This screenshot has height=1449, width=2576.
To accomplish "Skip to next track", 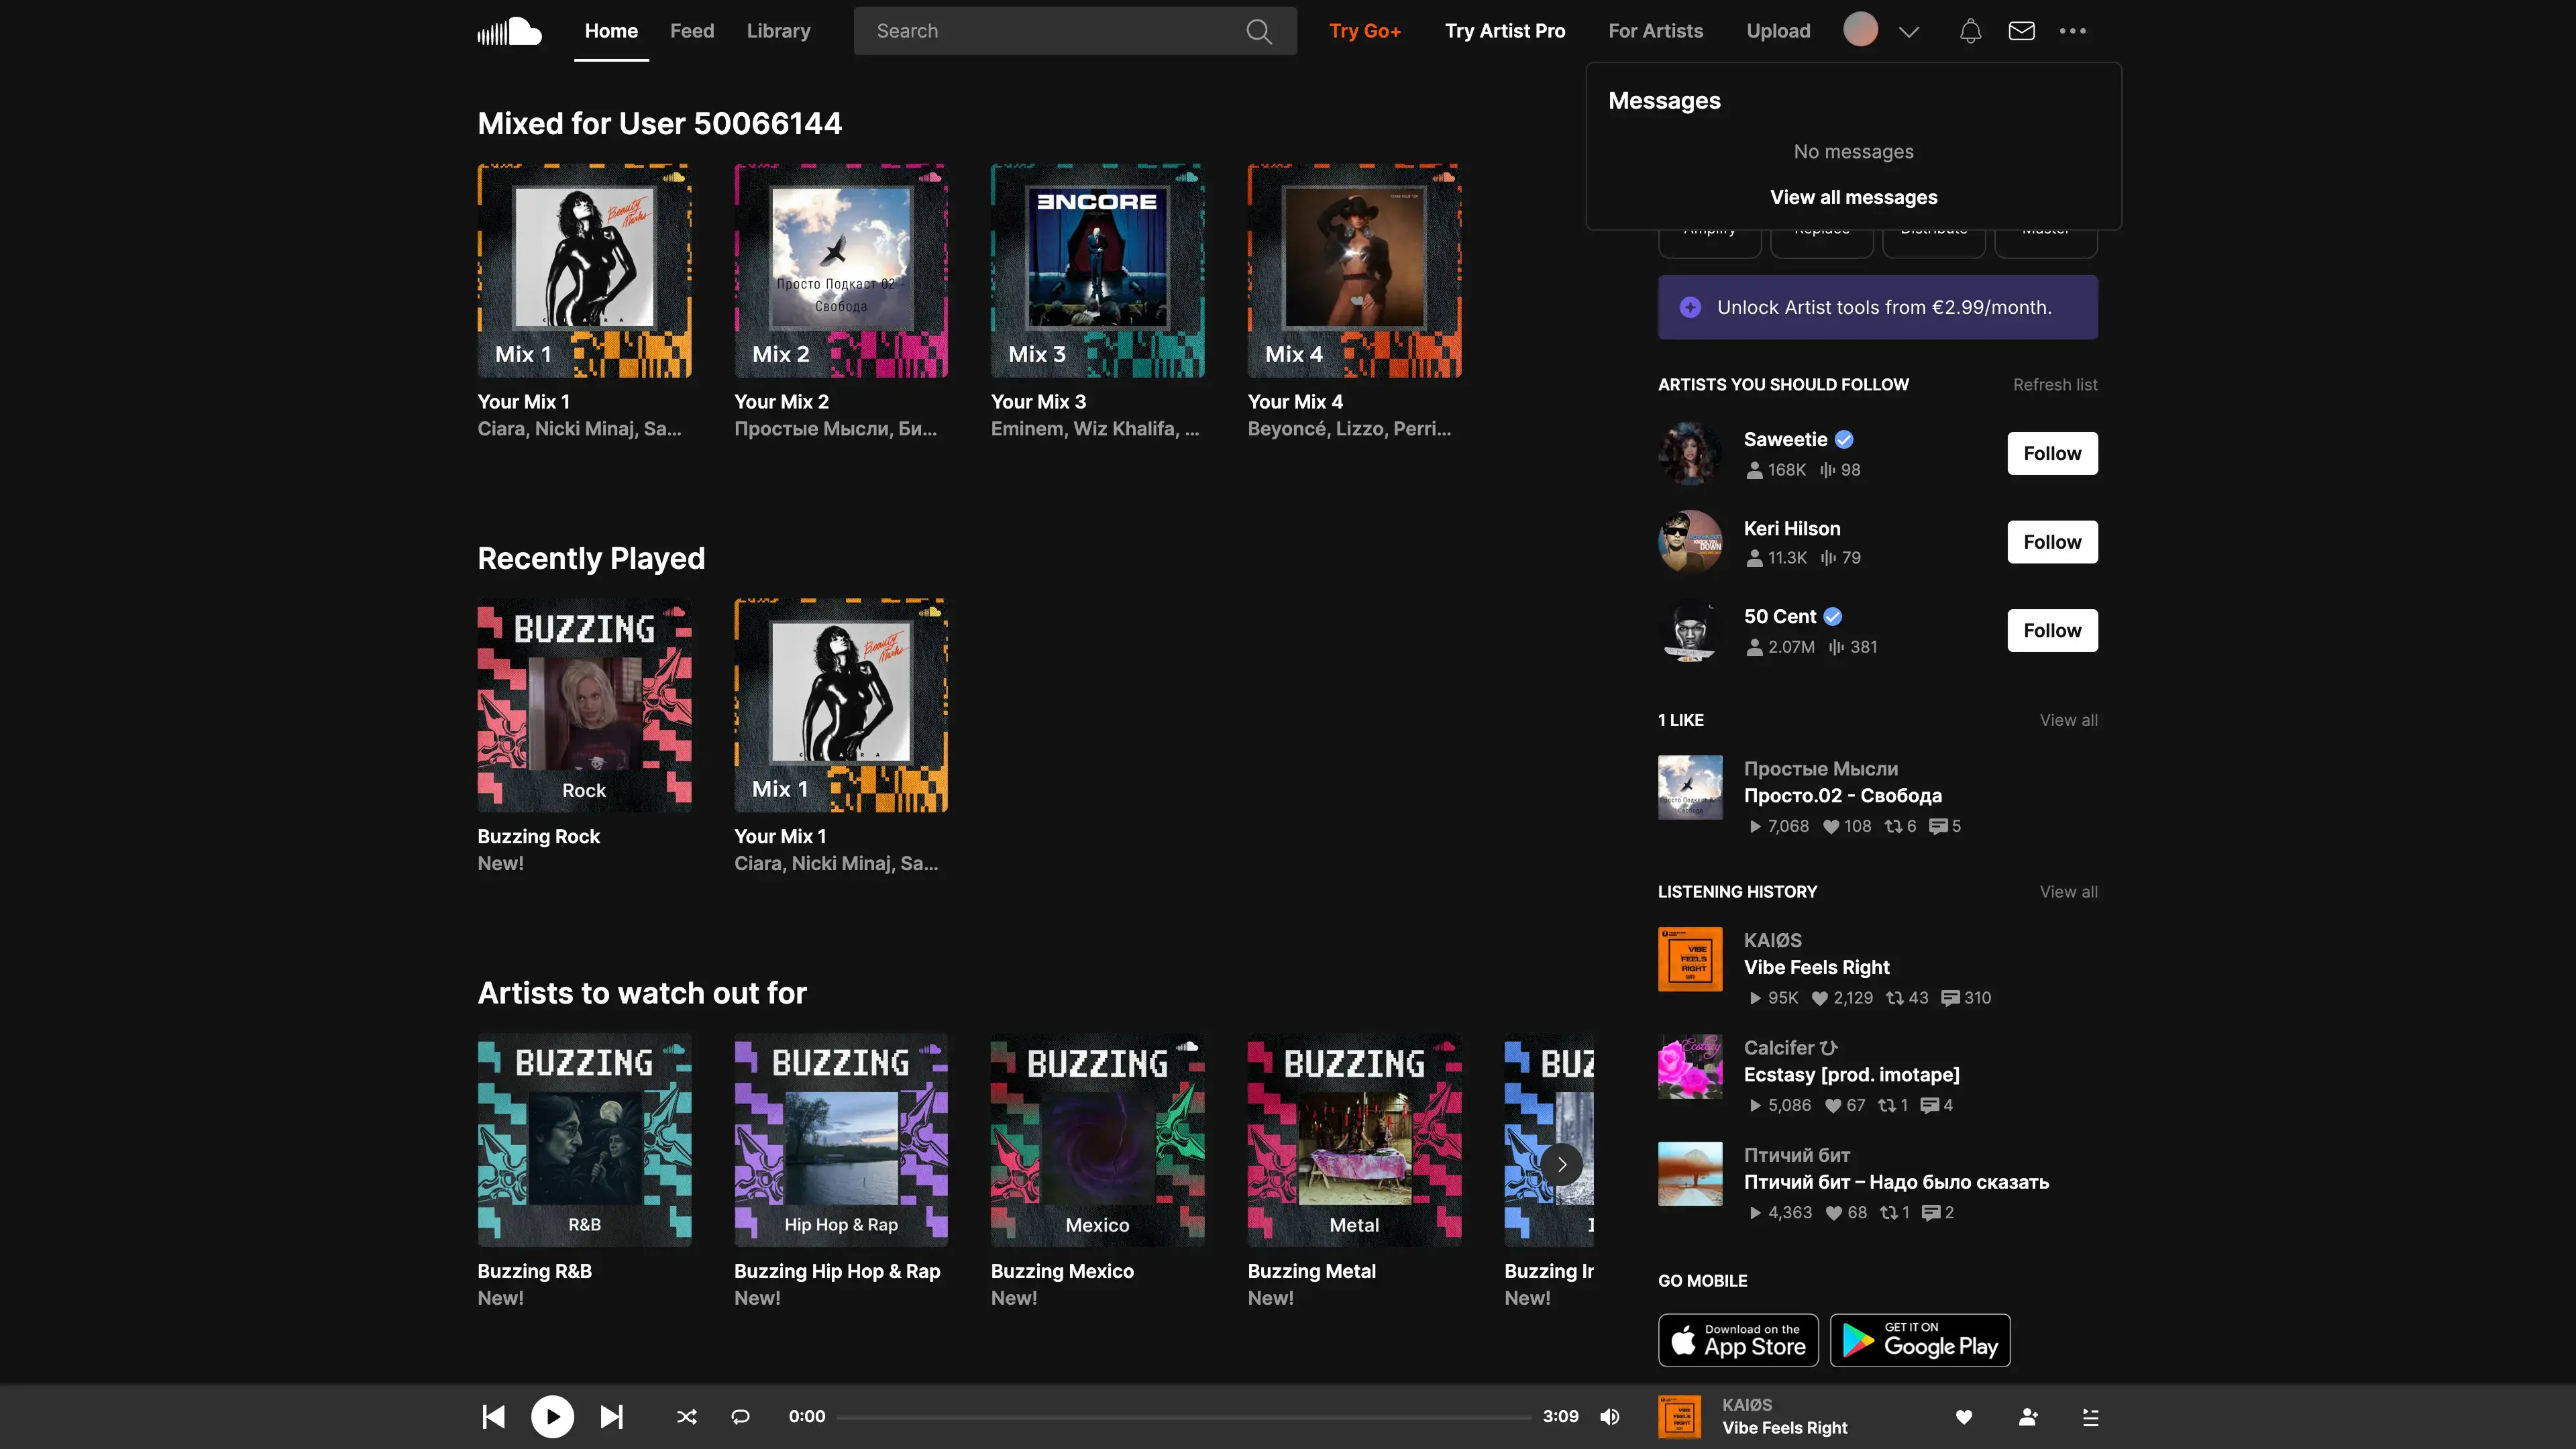I will [611, 1416].
